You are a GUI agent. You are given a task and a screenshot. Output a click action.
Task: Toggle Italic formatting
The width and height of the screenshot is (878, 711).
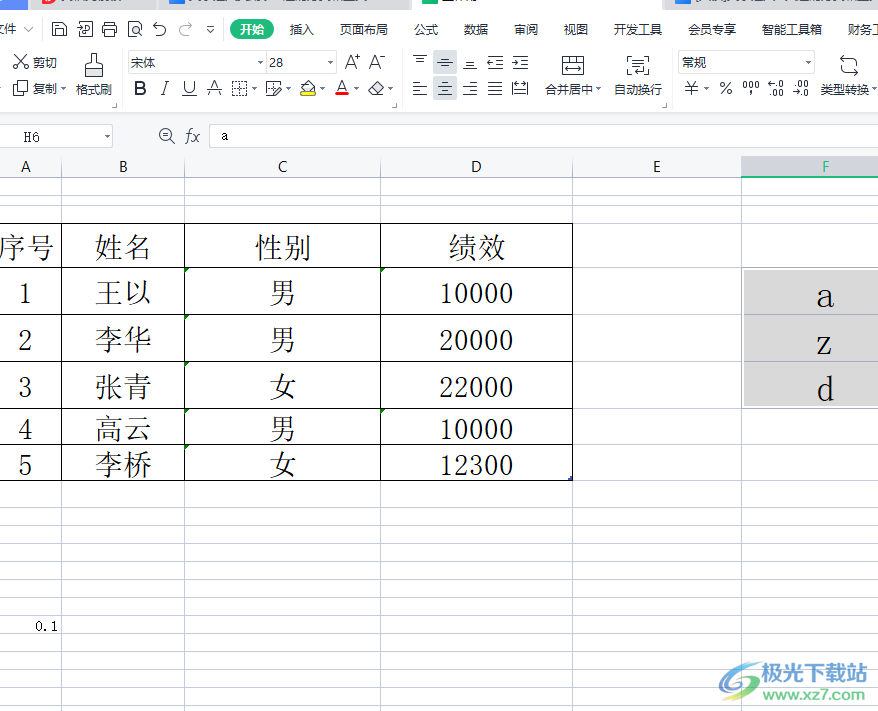click(165, 88)
